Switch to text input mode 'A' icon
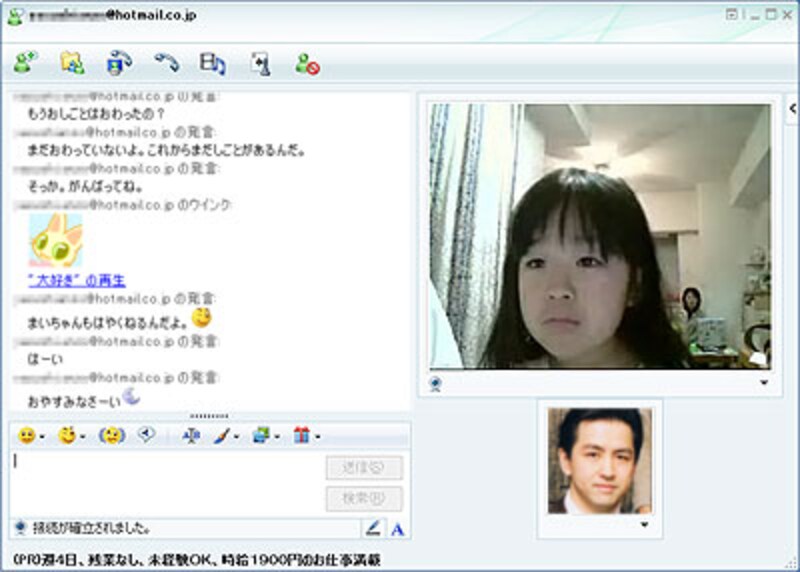 [x=397, y=528]
